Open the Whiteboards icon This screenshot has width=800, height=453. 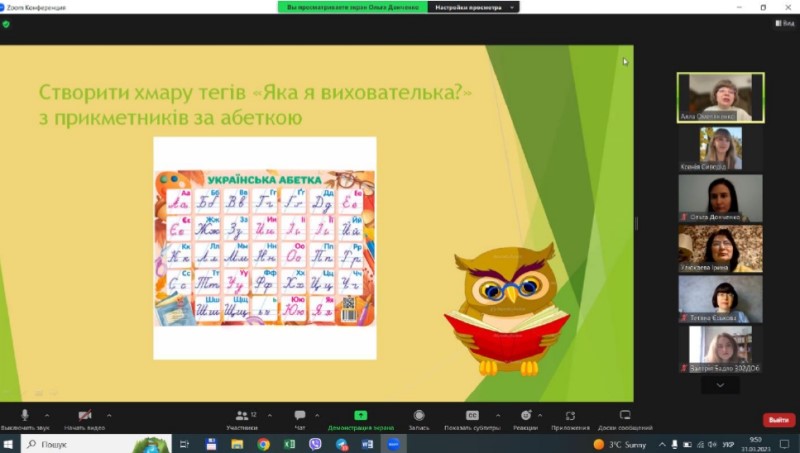coord(625,416)
